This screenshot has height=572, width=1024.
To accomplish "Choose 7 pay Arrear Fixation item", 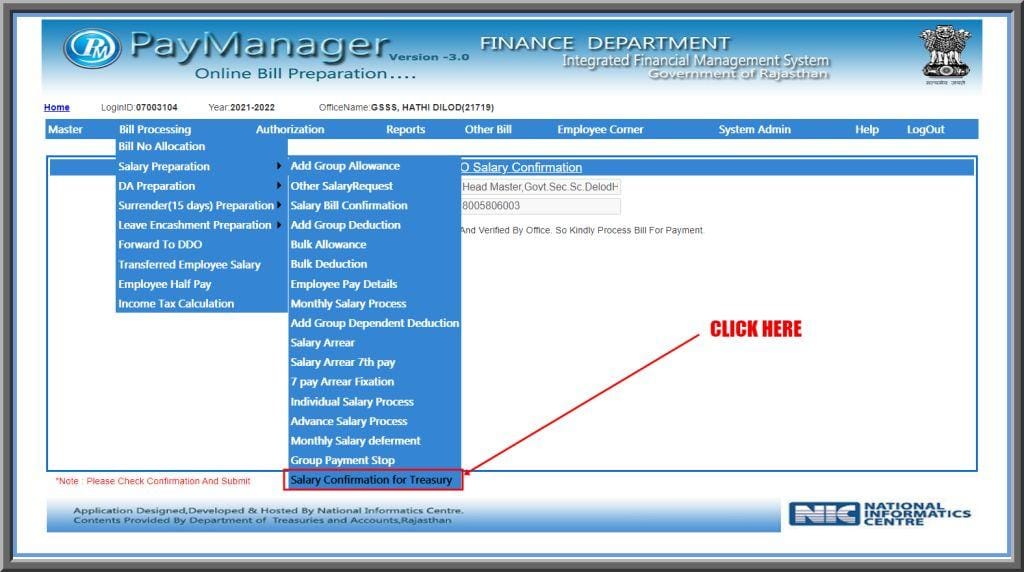I will pos(342,382).
